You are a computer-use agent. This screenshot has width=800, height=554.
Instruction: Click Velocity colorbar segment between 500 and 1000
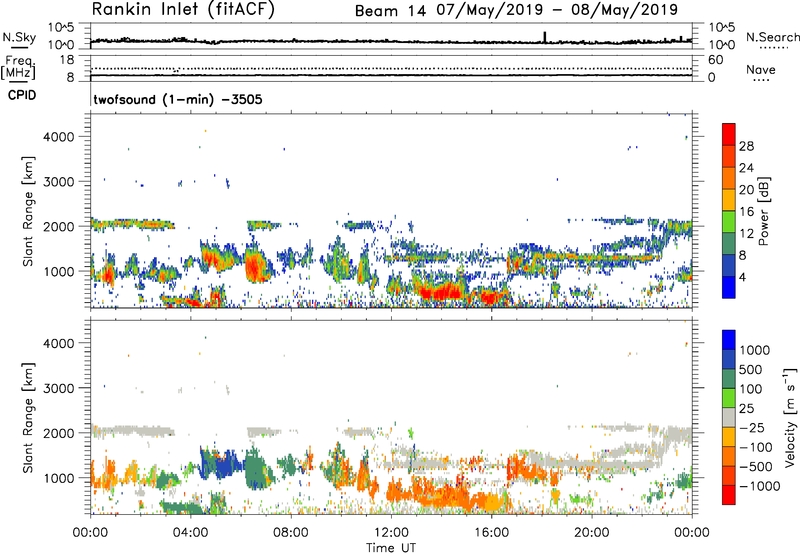tap(729, 359)
